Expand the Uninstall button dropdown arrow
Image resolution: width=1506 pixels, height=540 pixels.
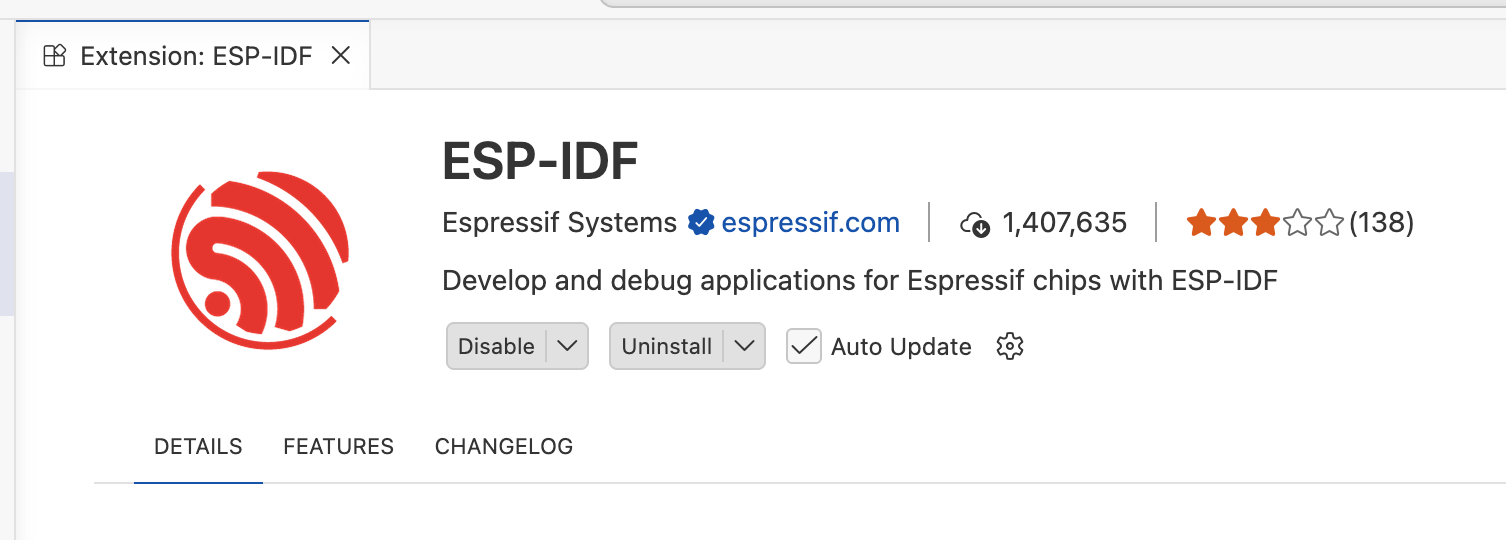tap(744, 347)
